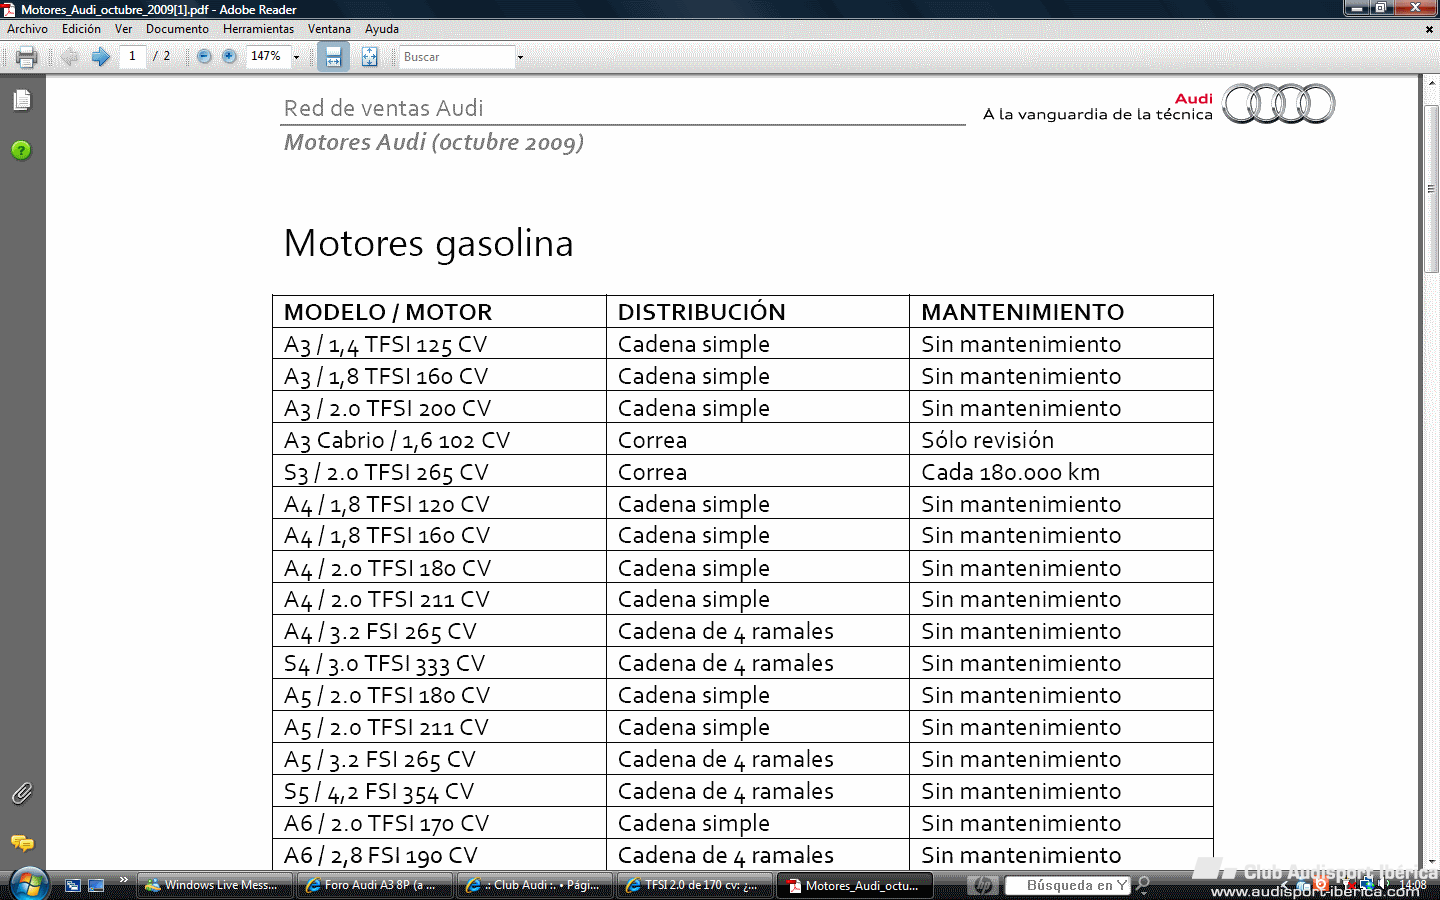This screenshot has width=1440, height=900.
Task: Open the Ventana menu
Action: 329,29
